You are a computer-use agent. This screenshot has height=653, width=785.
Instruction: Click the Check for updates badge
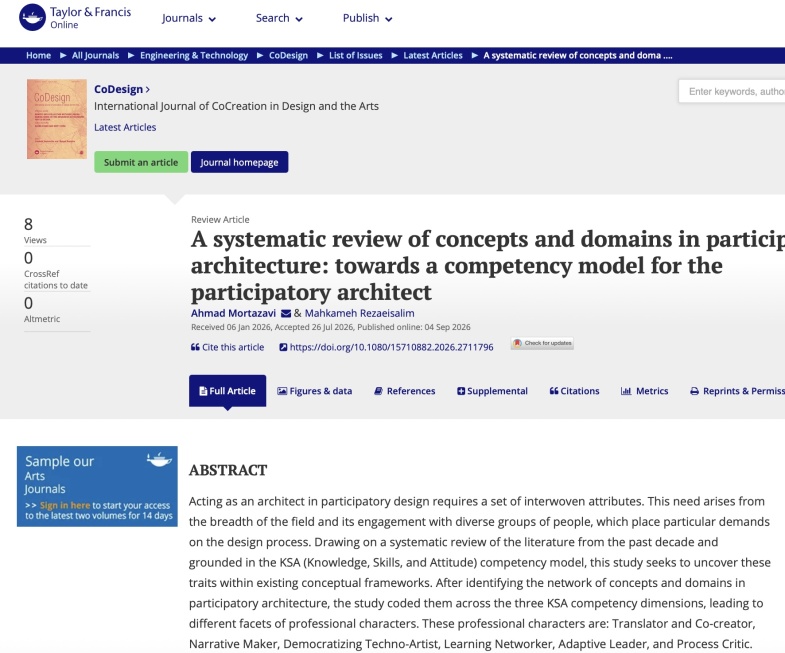[x=542, y=344]
